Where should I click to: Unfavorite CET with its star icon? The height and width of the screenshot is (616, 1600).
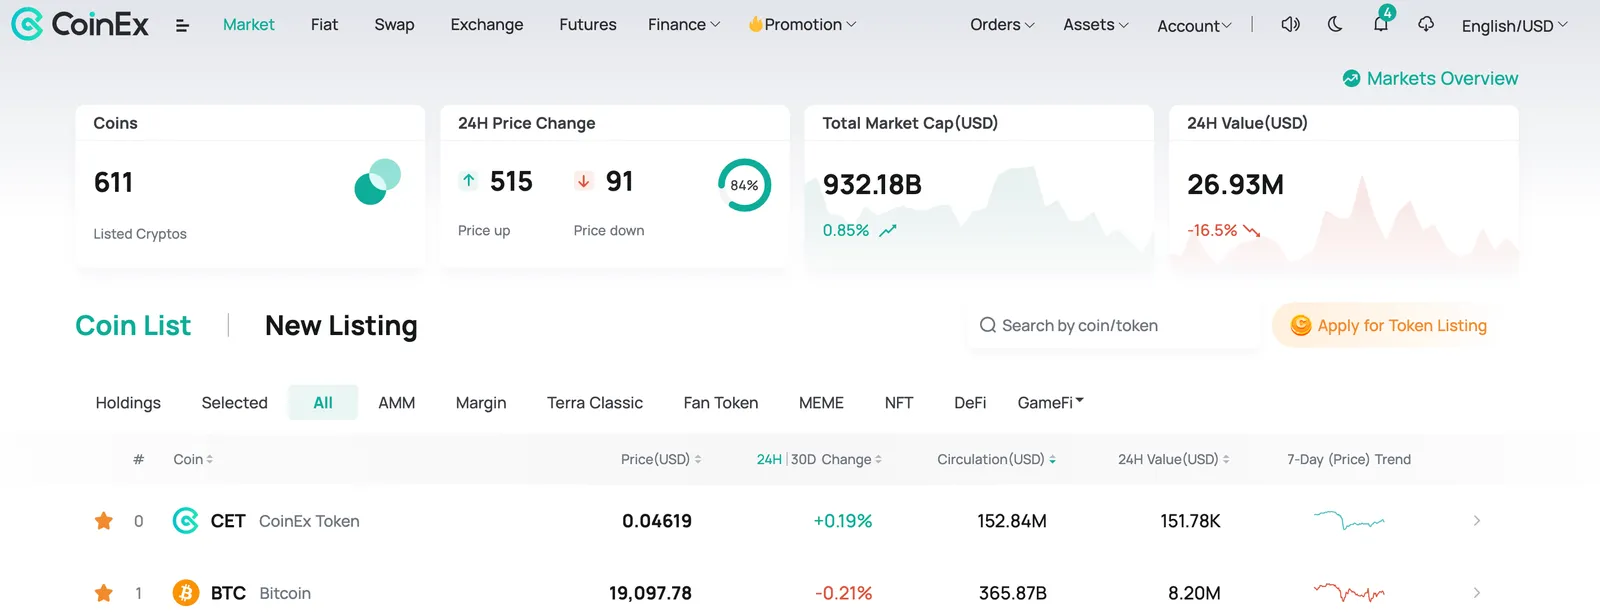(x=104, y=521)
